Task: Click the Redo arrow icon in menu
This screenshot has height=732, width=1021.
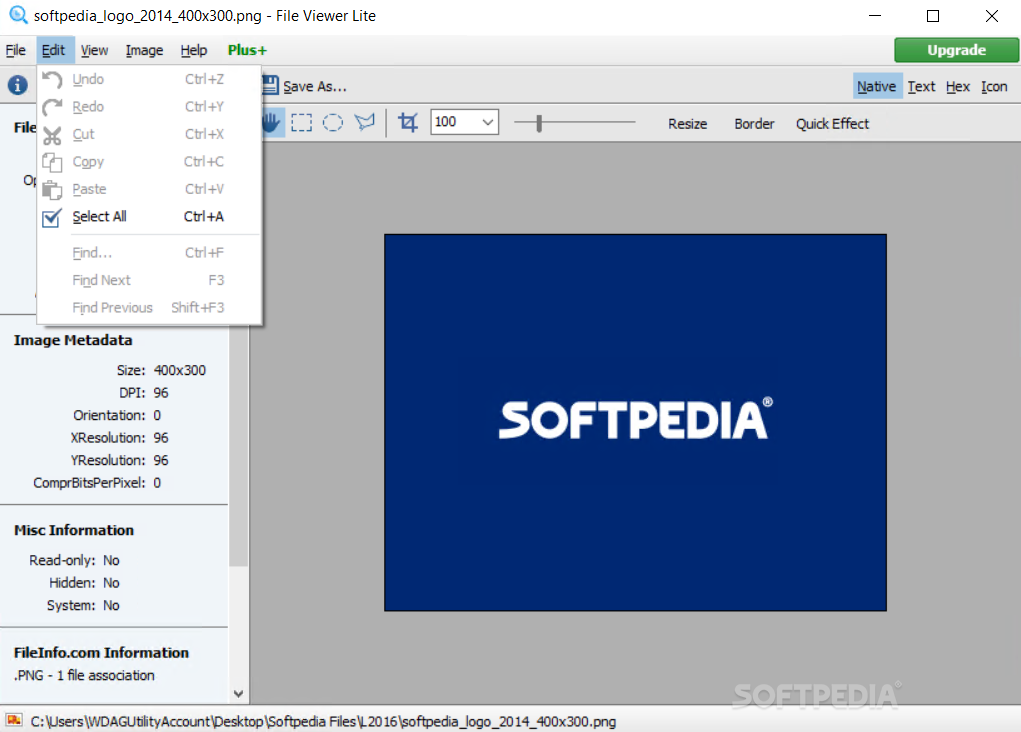Action: 52,107
